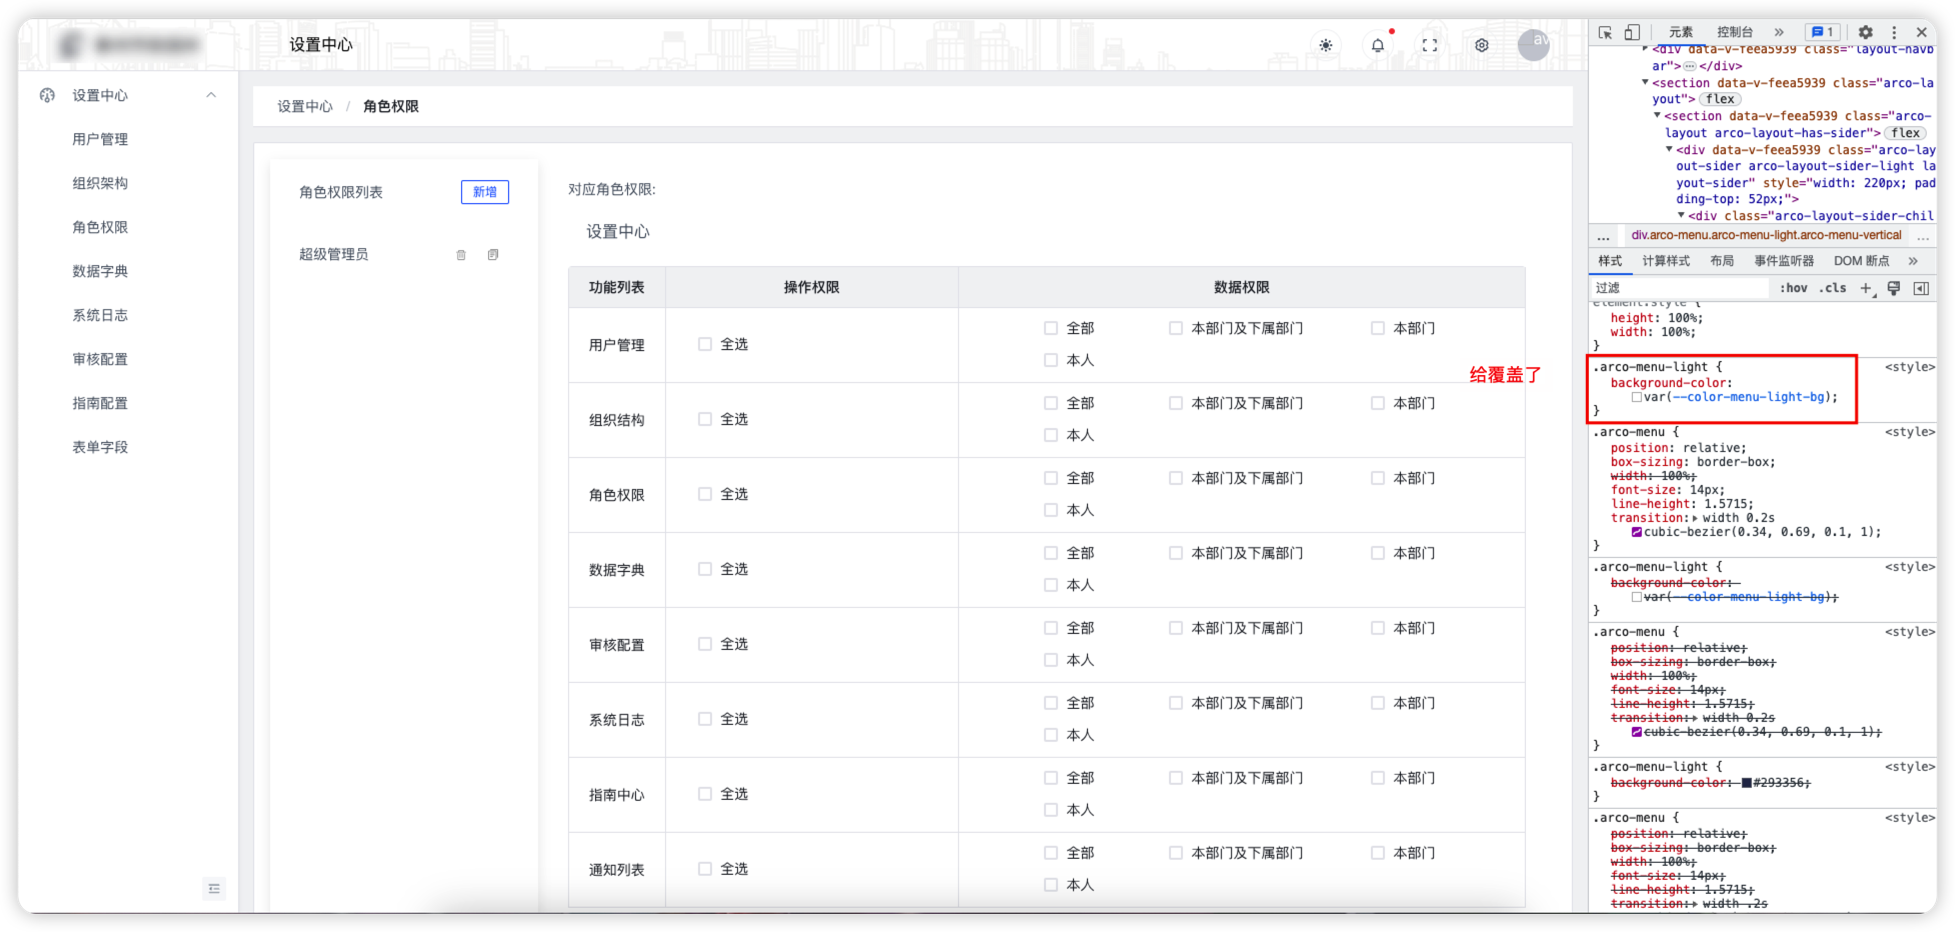Open 数据字典 from the sidebar menu
Image resolution: width=1955 pixels, height=932 pixels.
(99, 270)
